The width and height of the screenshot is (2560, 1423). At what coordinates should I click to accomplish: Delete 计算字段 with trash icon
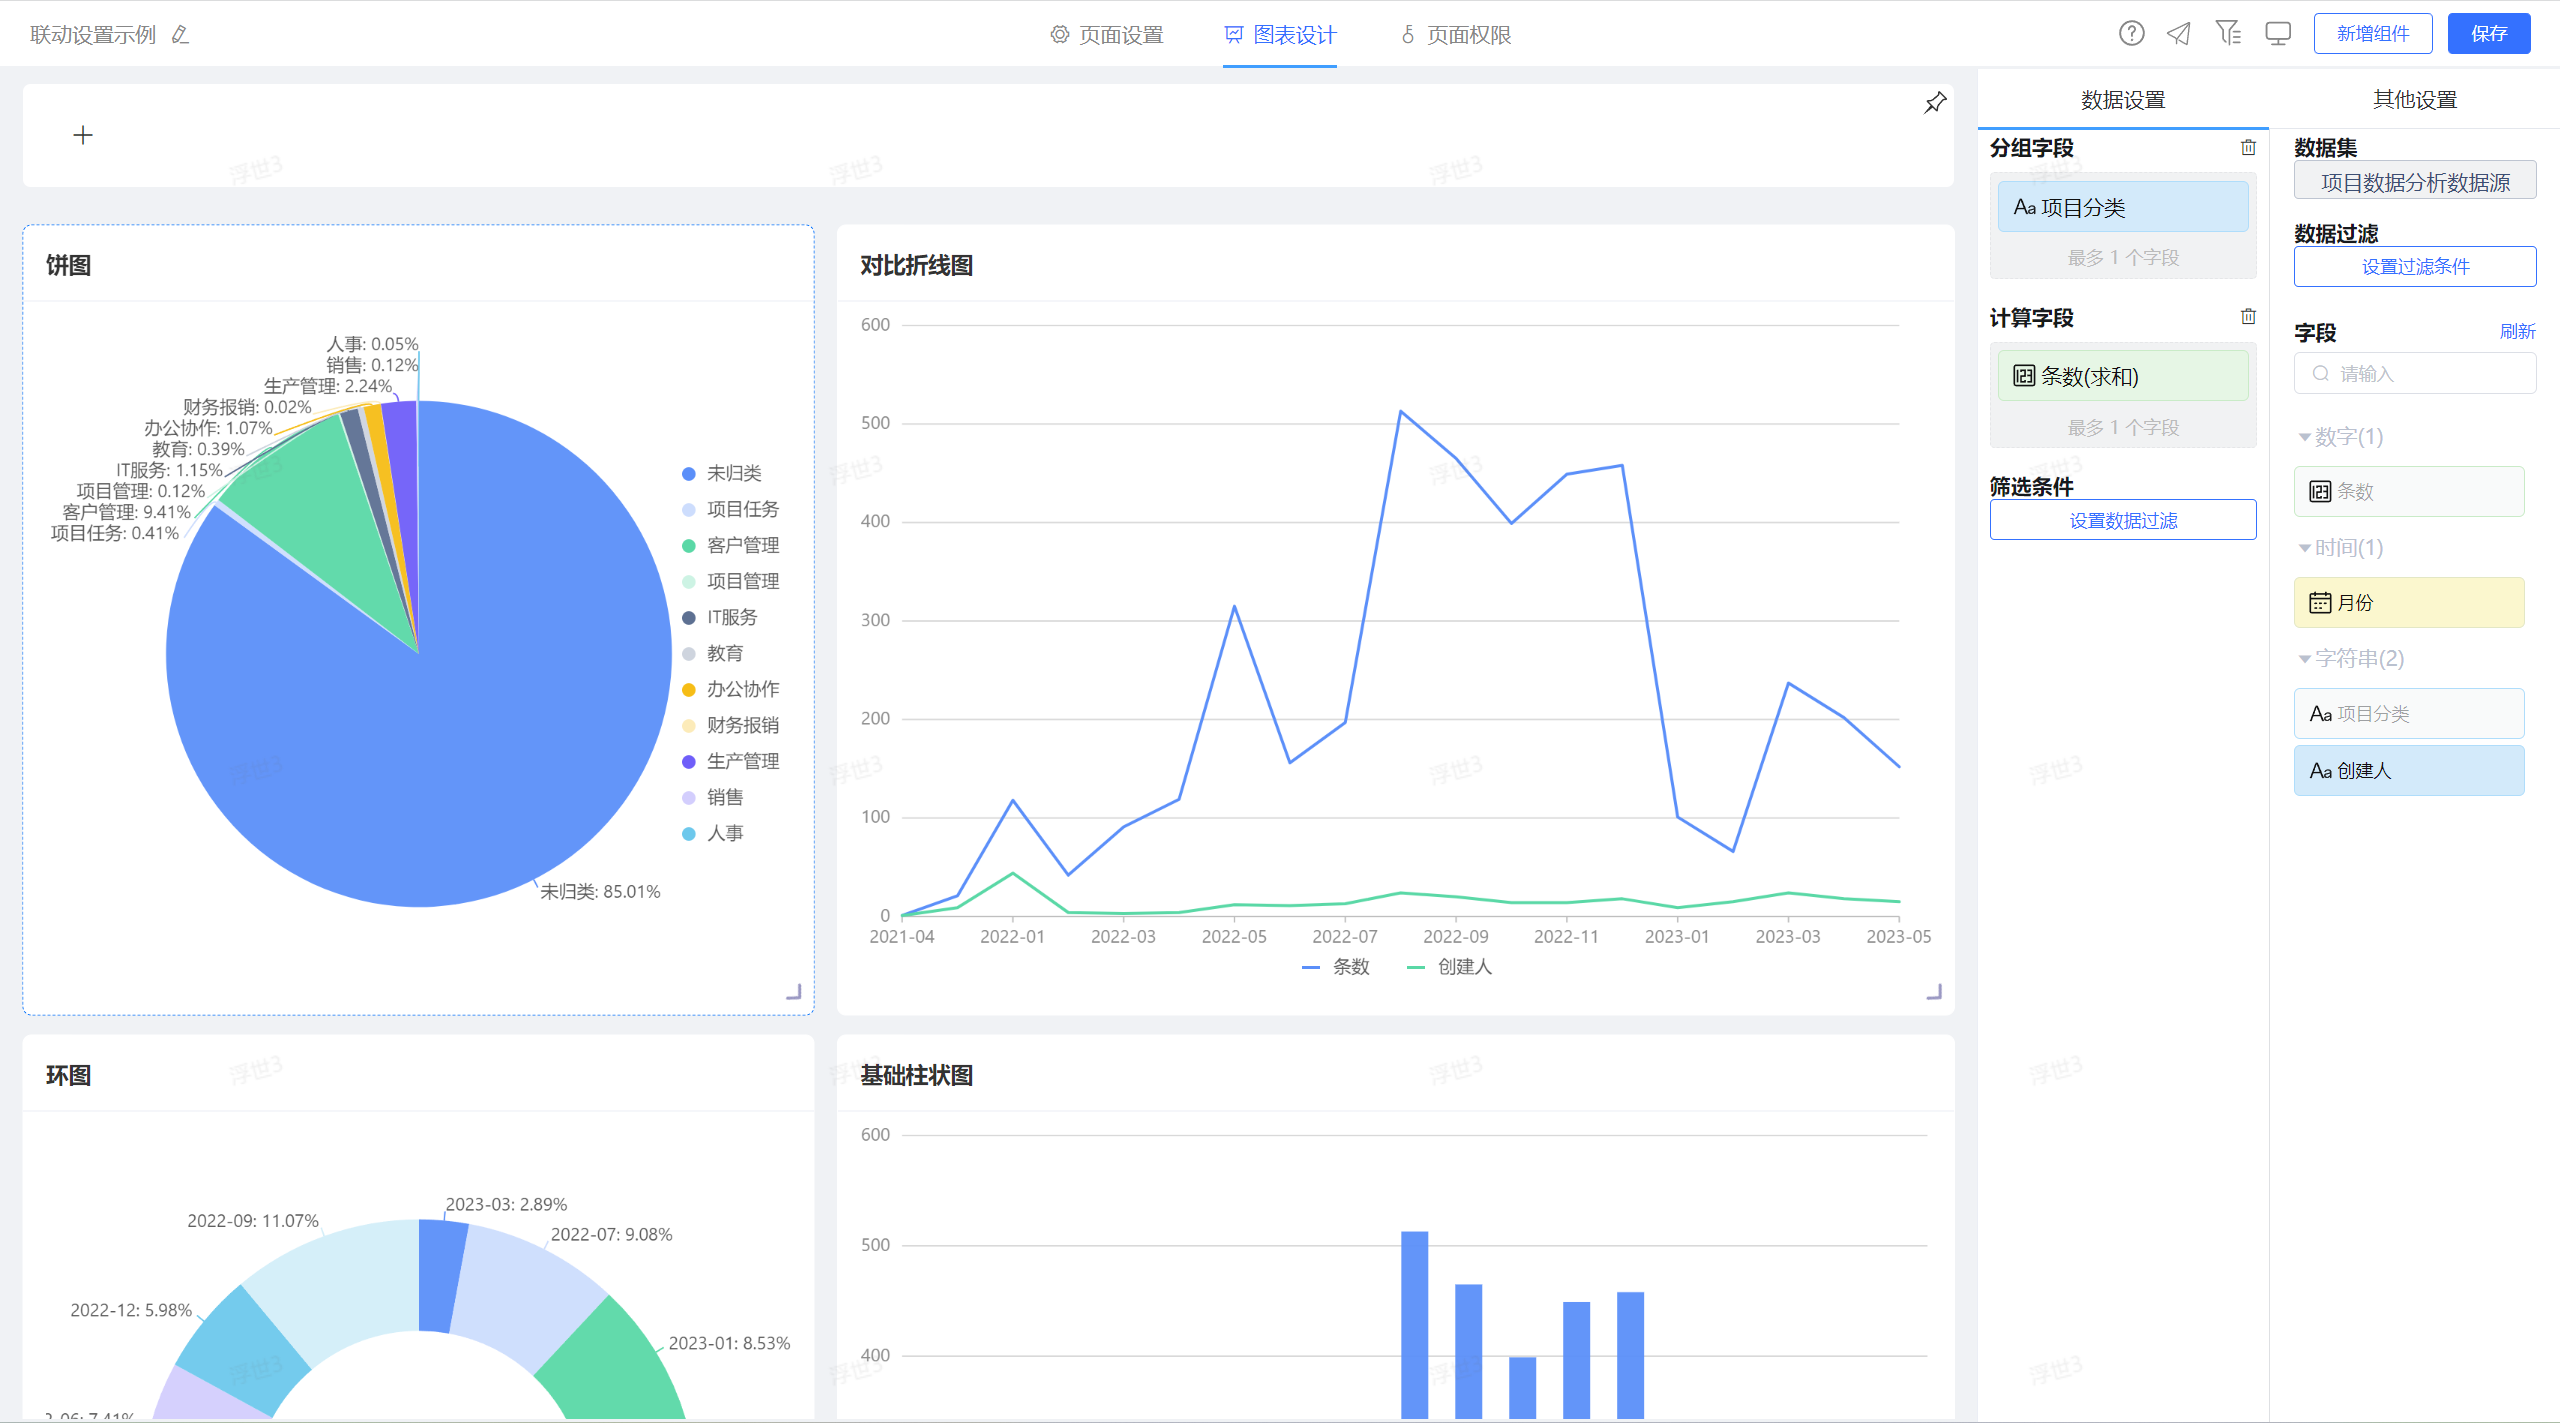[2248, 317]
